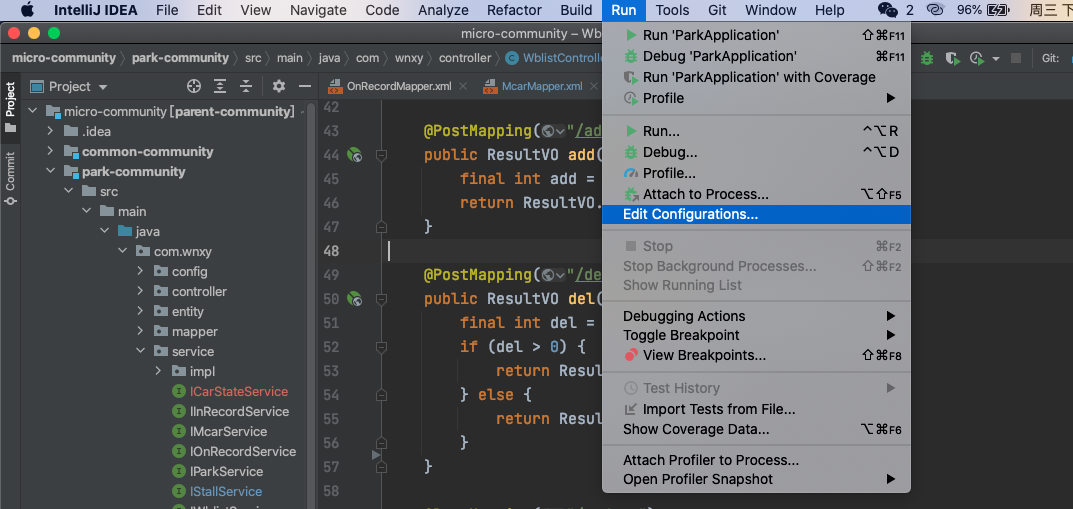
Task: Open Project panel gear settings
Action: coord(279,86)
